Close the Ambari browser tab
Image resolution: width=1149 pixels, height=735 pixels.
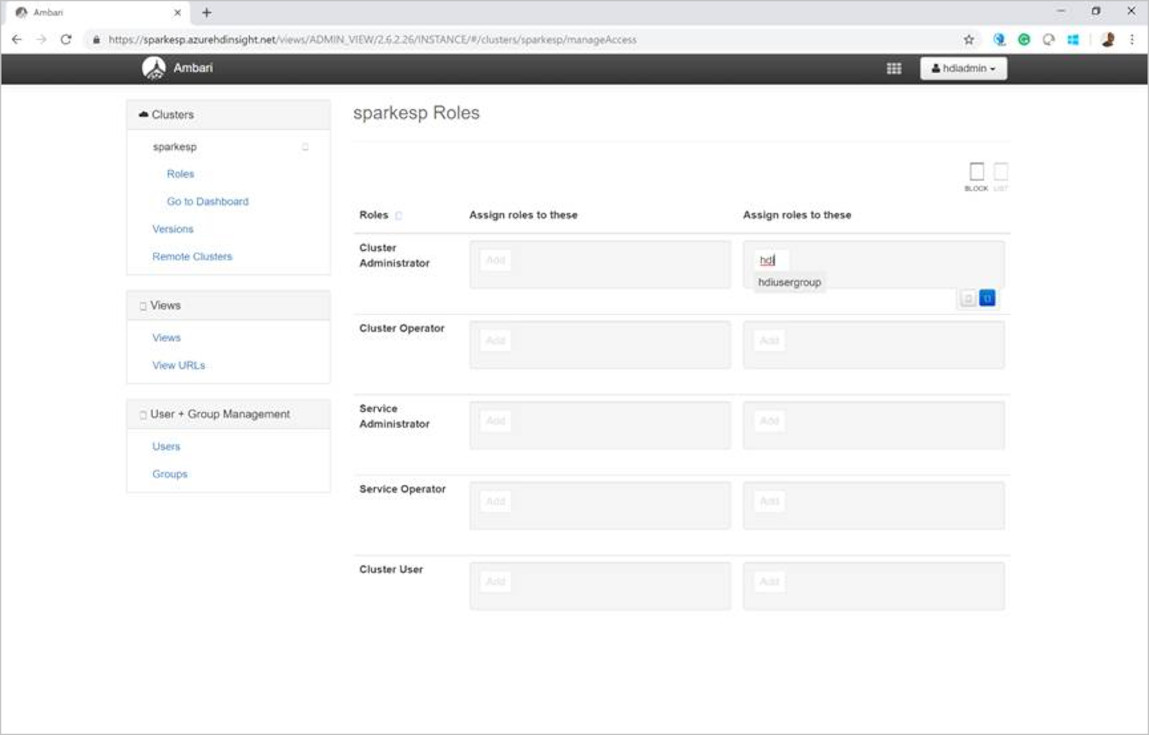177,12
